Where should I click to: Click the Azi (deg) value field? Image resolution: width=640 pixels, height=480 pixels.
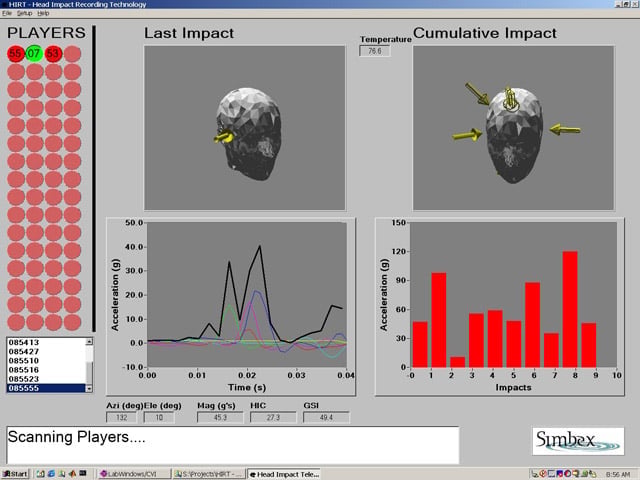coord(122,418)
